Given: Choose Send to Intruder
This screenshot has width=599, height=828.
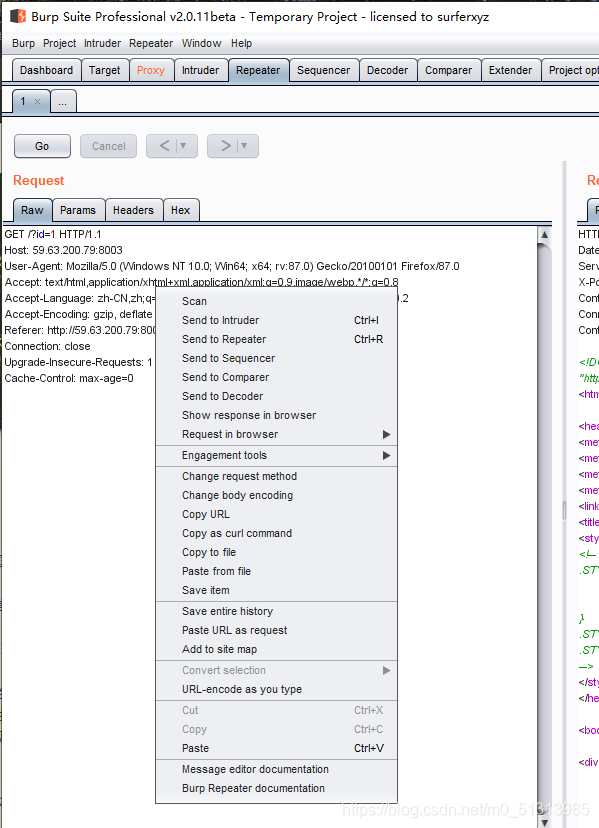Looking at the screenshot, I should click(x=276, y=320).
